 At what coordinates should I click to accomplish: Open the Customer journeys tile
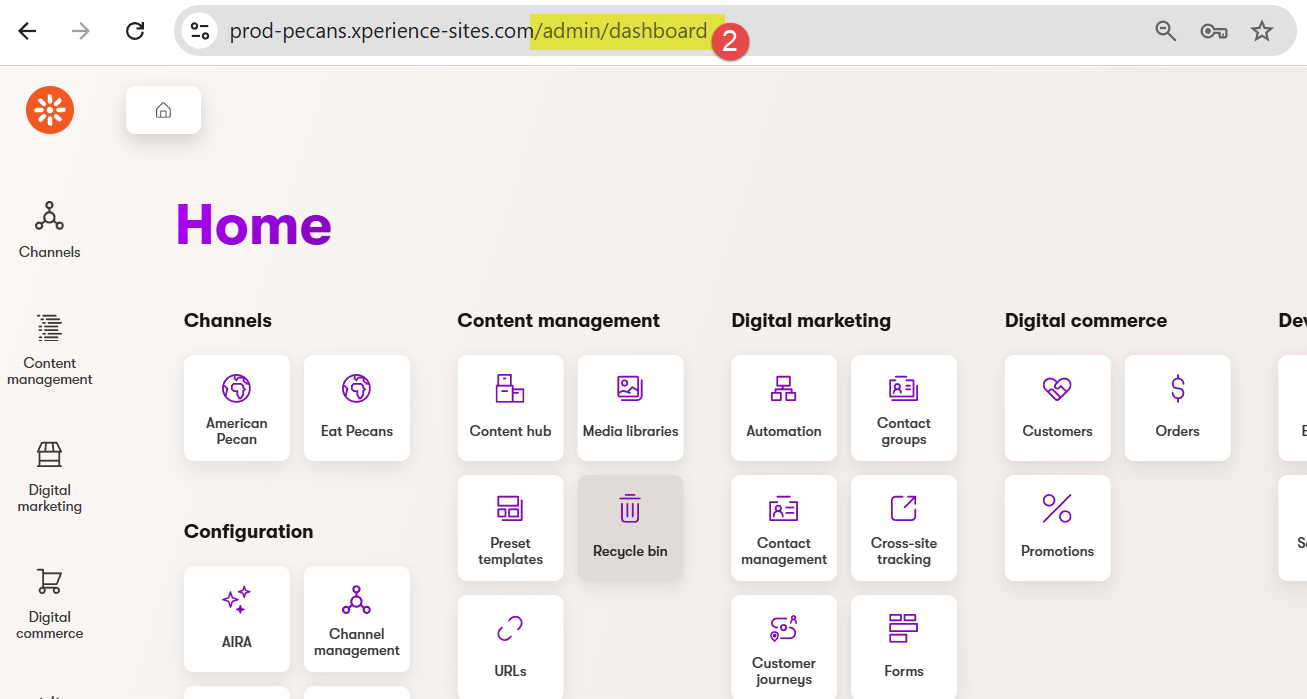[x=784, y=647]
